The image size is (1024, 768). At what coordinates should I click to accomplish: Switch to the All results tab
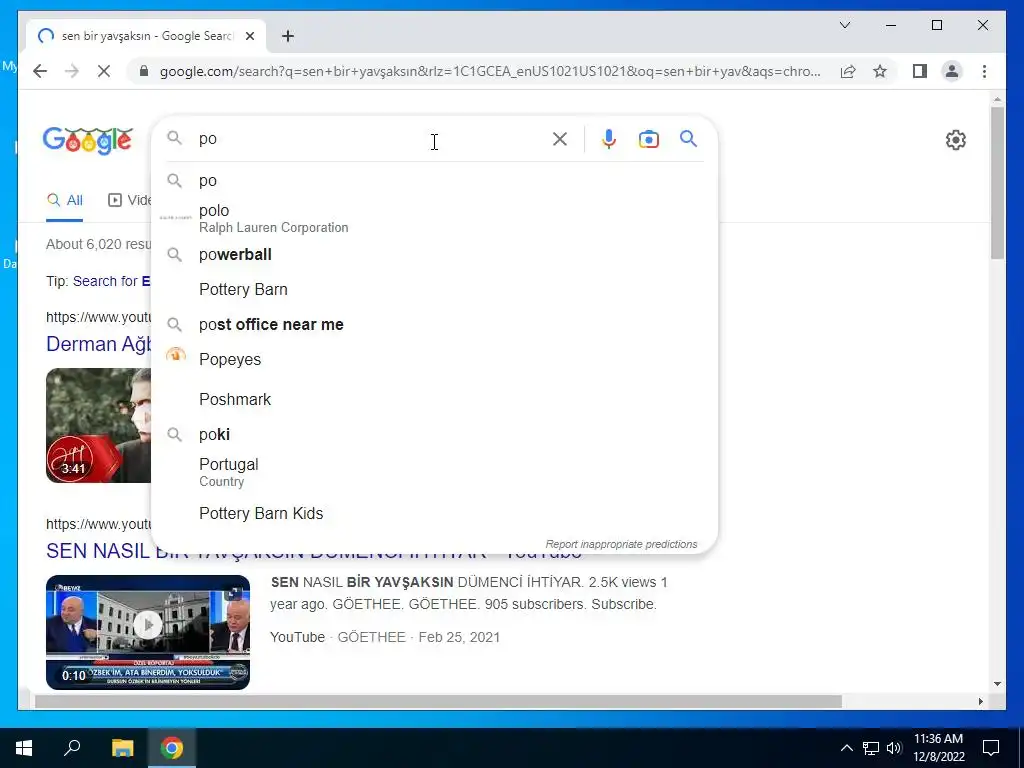pyautogui.click(x=65, y=200)
